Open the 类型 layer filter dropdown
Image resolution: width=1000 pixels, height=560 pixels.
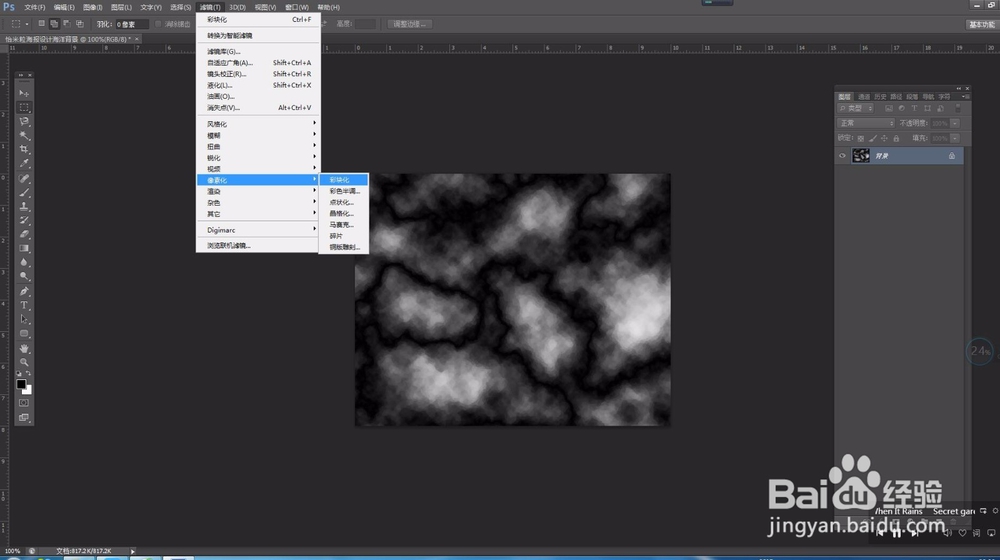coord(856,108)
